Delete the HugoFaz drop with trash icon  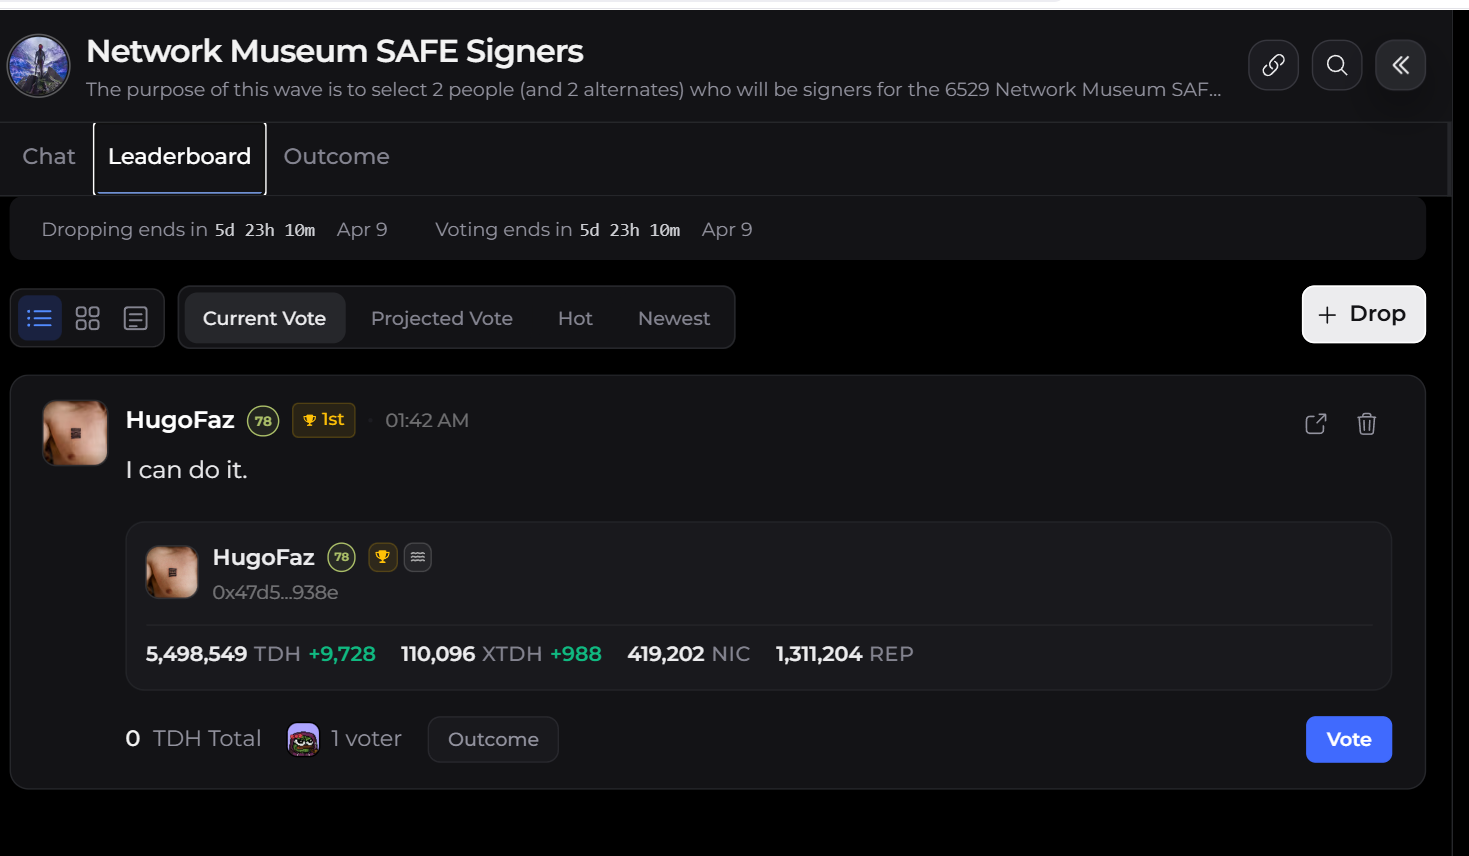(x=1366, y=424)
